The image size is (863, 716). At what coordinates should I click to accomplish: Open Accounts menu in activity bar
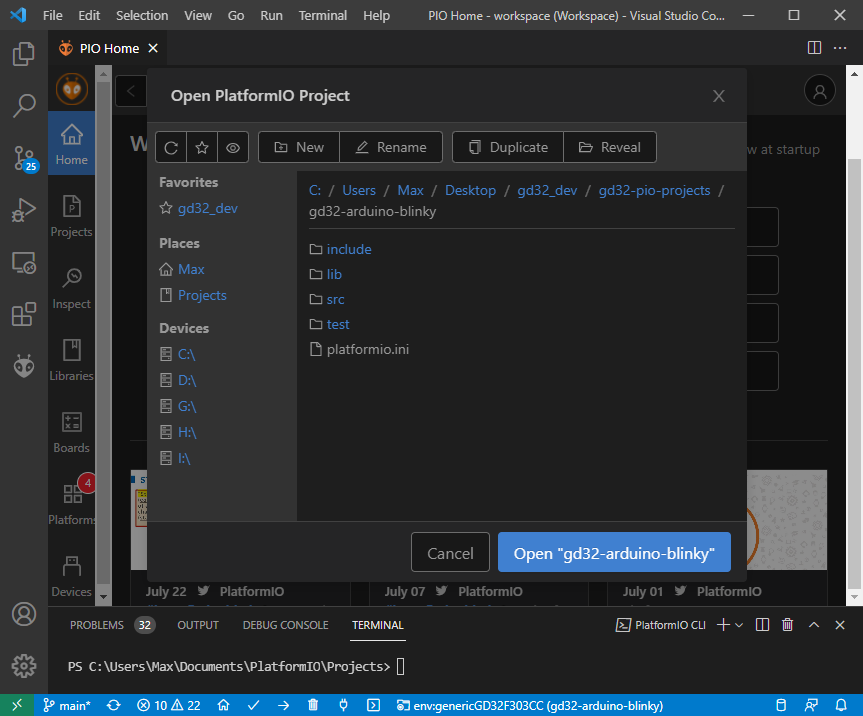[24, 614]
